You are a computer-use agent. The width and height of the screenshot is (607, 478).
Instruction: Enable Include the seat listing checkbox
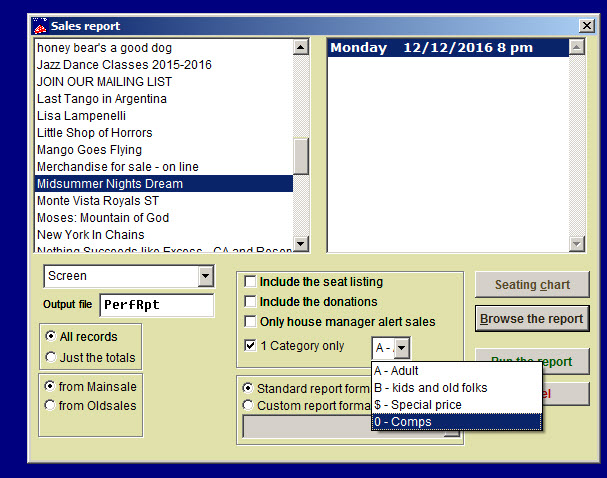(251, 282)
